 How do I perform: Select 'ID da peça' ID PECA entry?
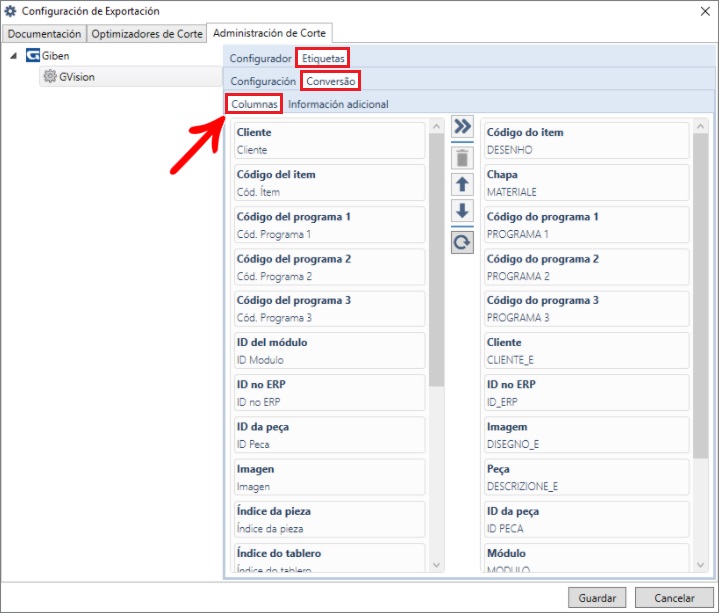(x=586, y=519)
